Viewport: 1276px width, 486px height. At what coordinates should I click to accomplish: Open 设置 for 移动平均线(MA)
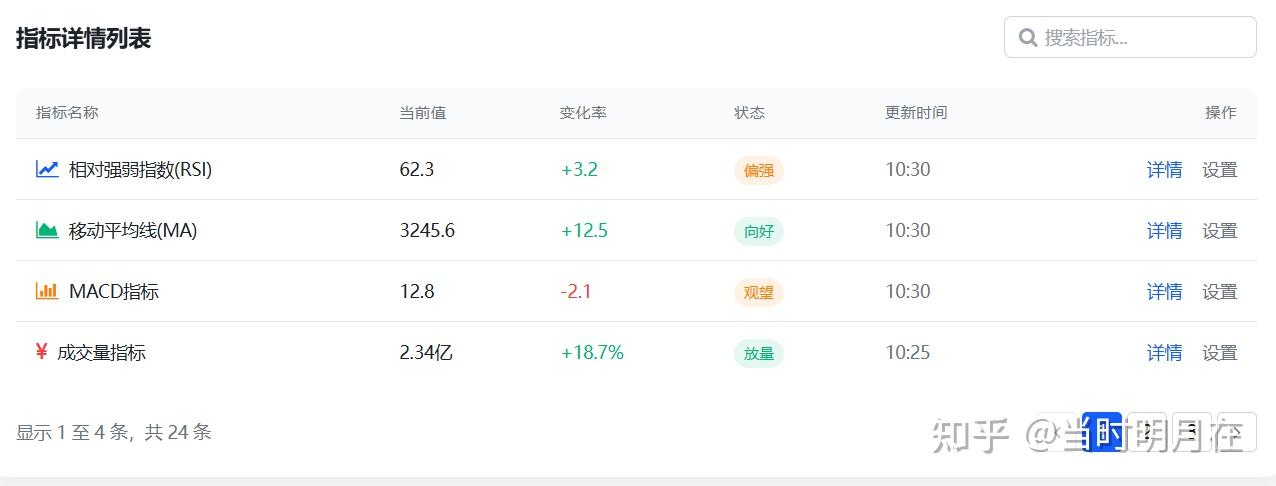[1219, 231]
